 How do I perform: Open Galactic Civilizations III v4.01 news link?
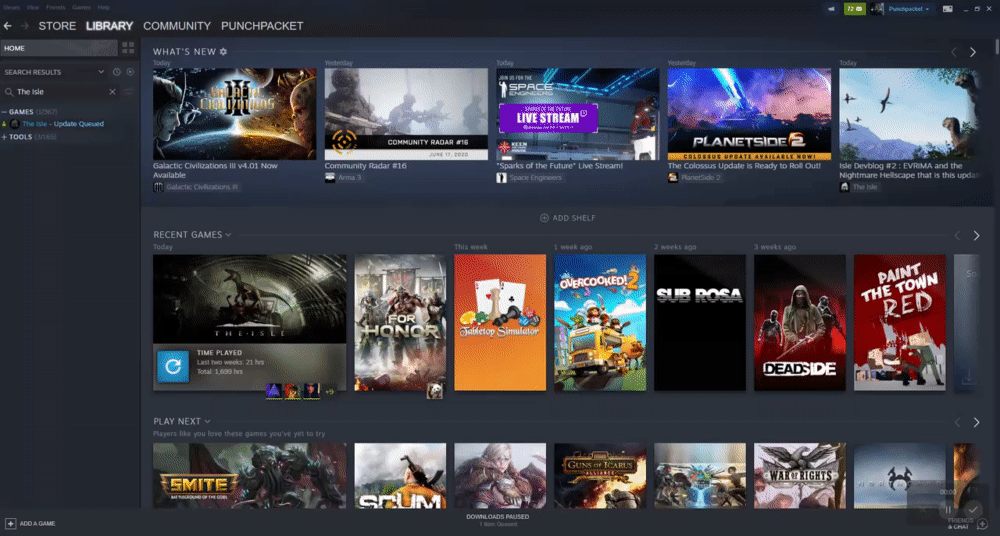point(215,170)
